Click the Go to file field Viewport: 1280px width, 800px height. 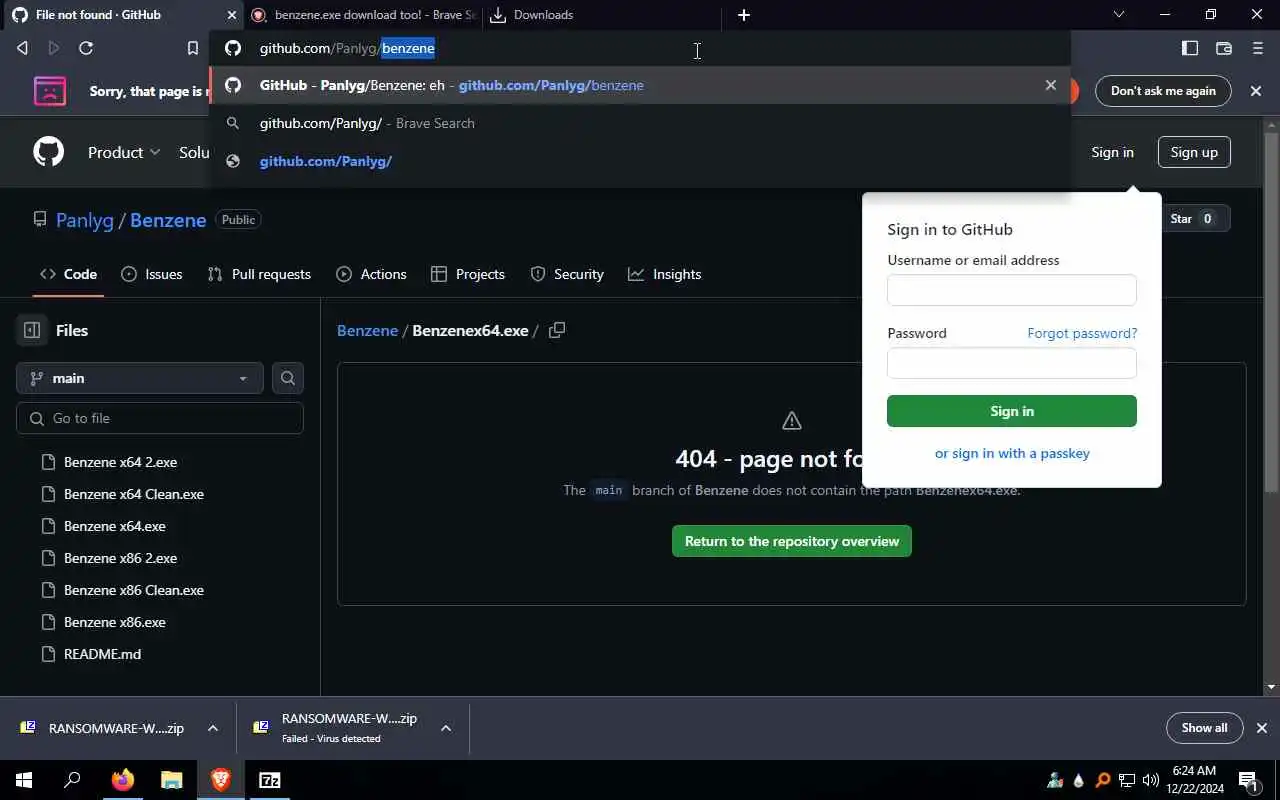tap(160, 418)
